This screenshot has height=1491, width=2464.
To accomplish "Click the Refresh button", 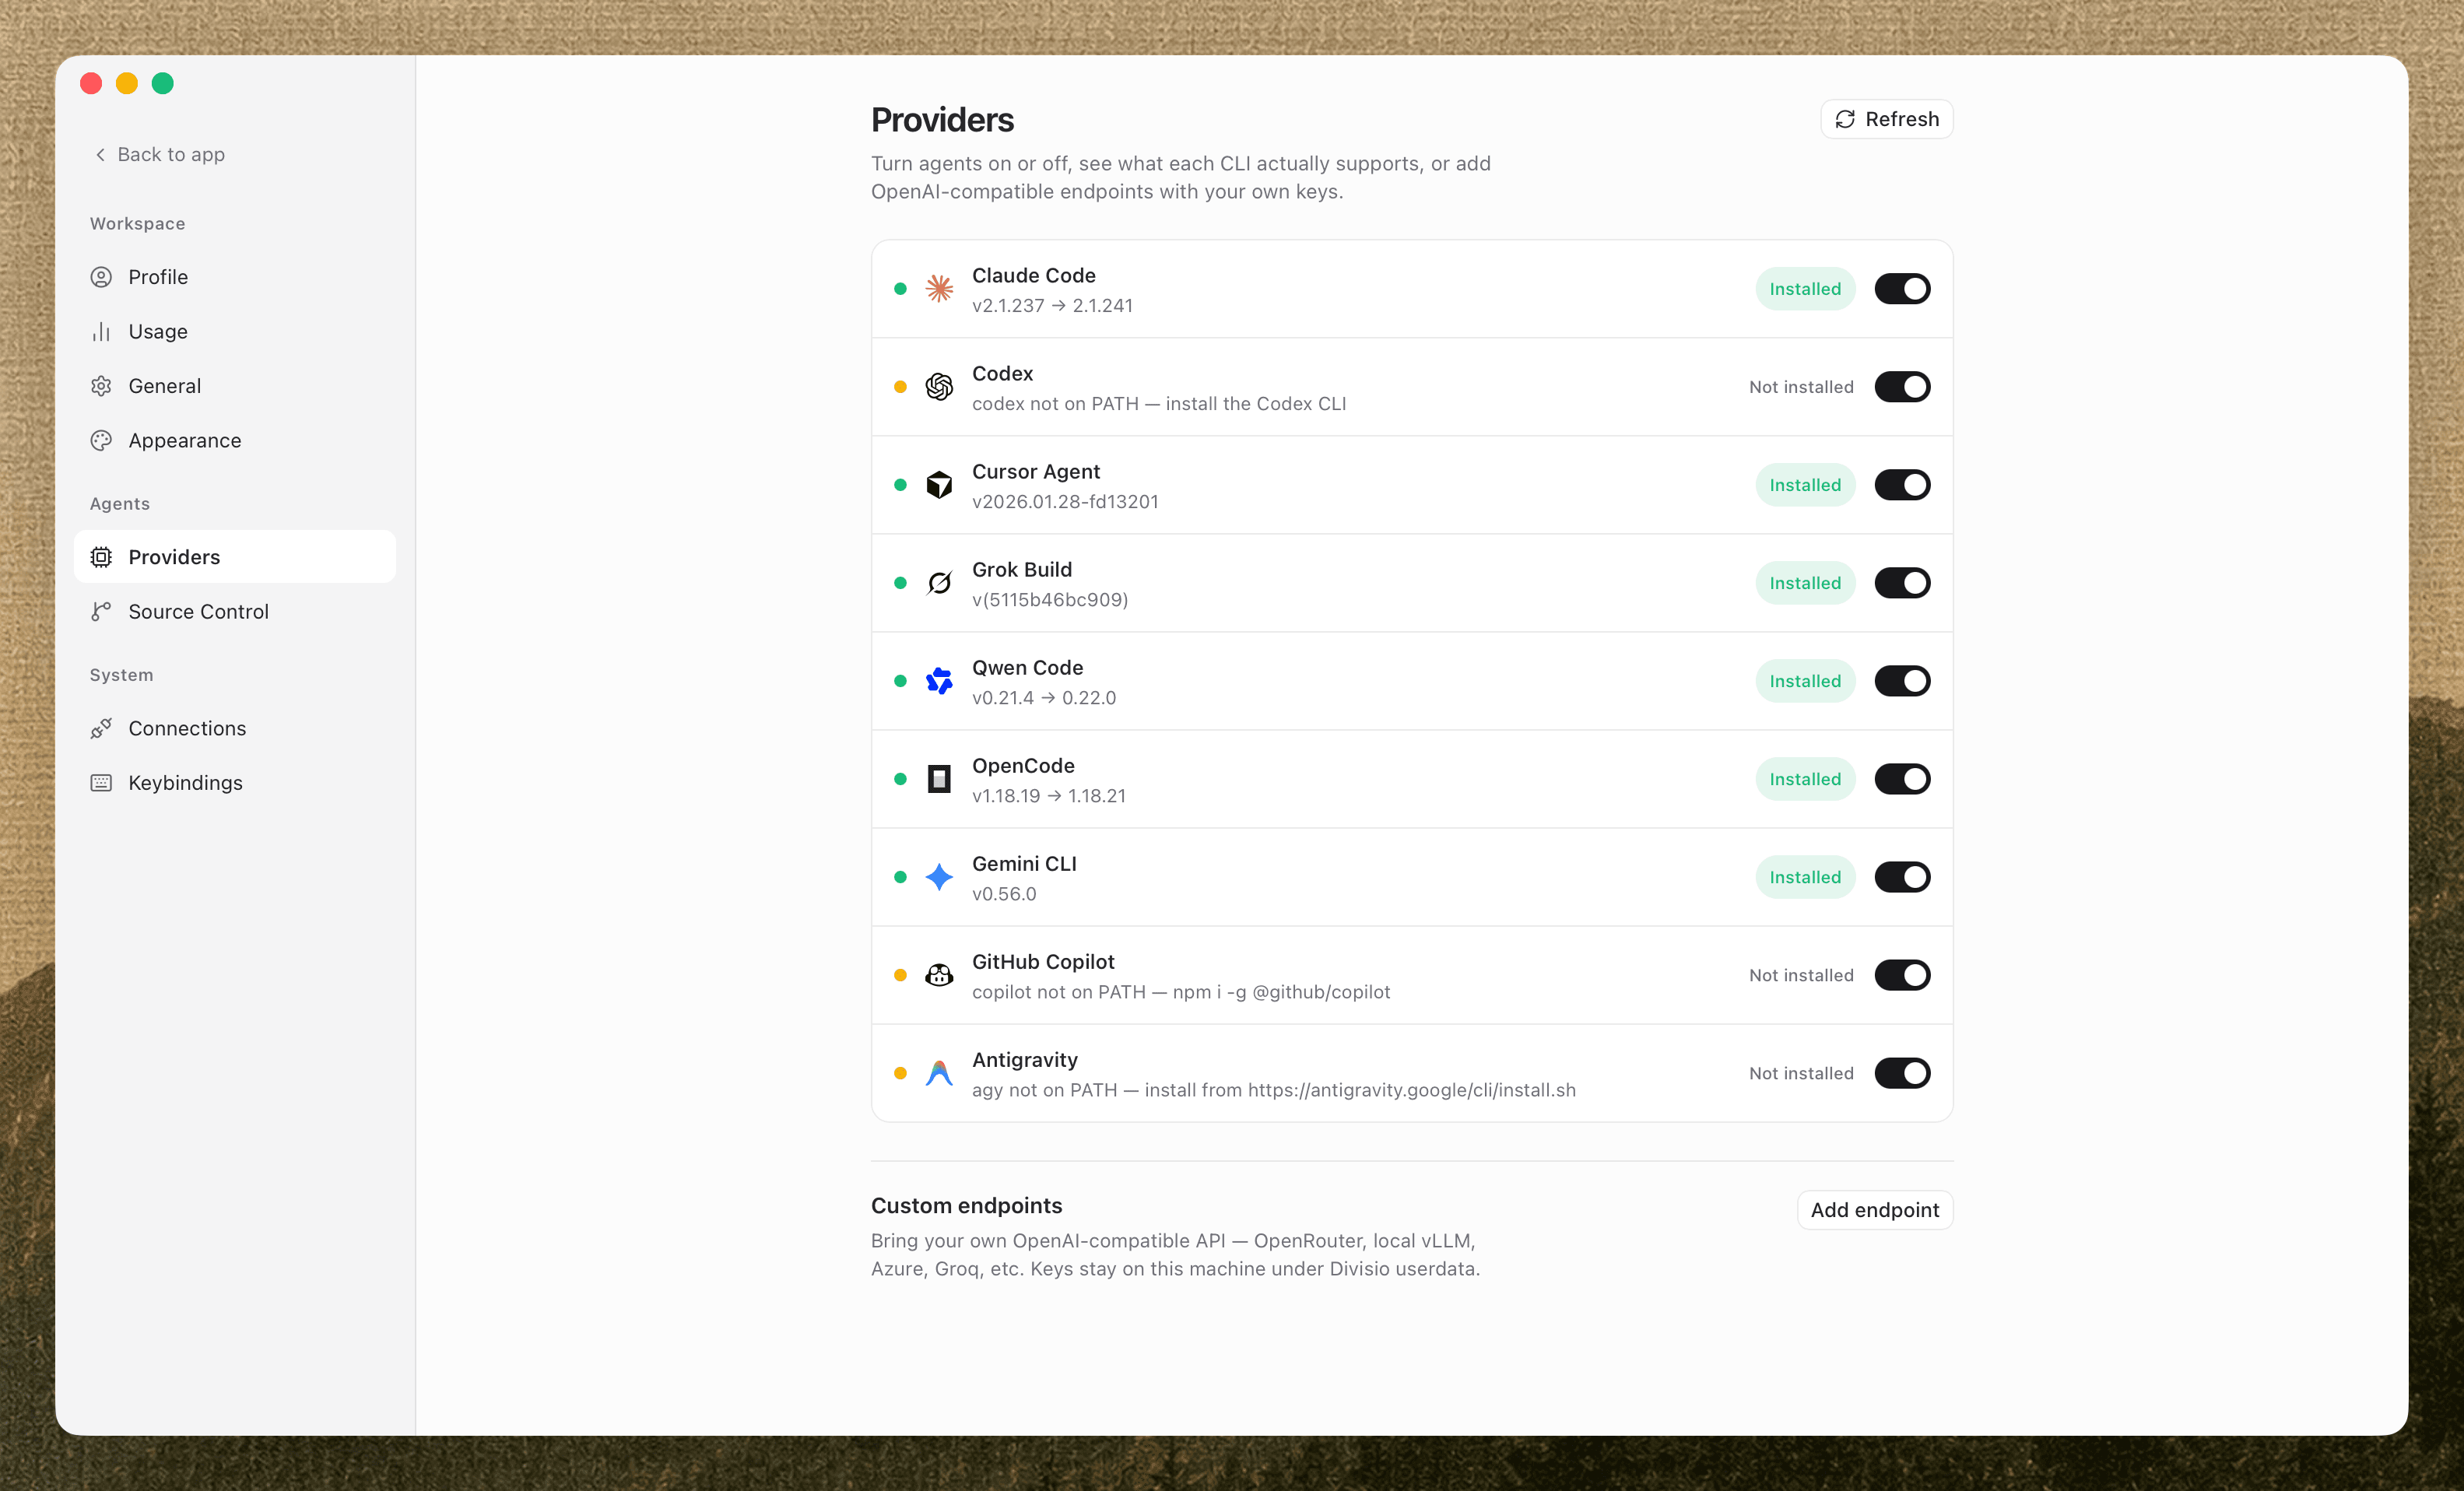I will click(x=1886, y=119).
